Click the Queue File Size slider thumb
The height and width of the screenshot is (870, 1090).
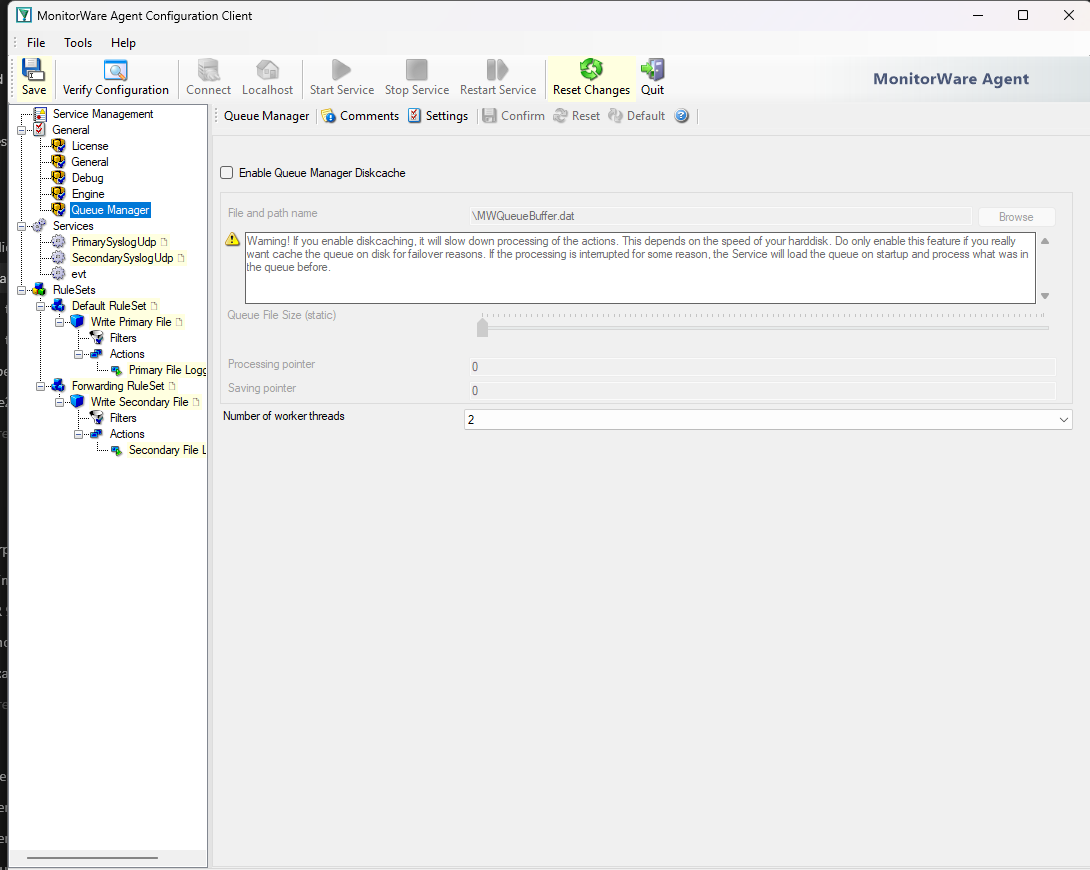pos(482,327)
